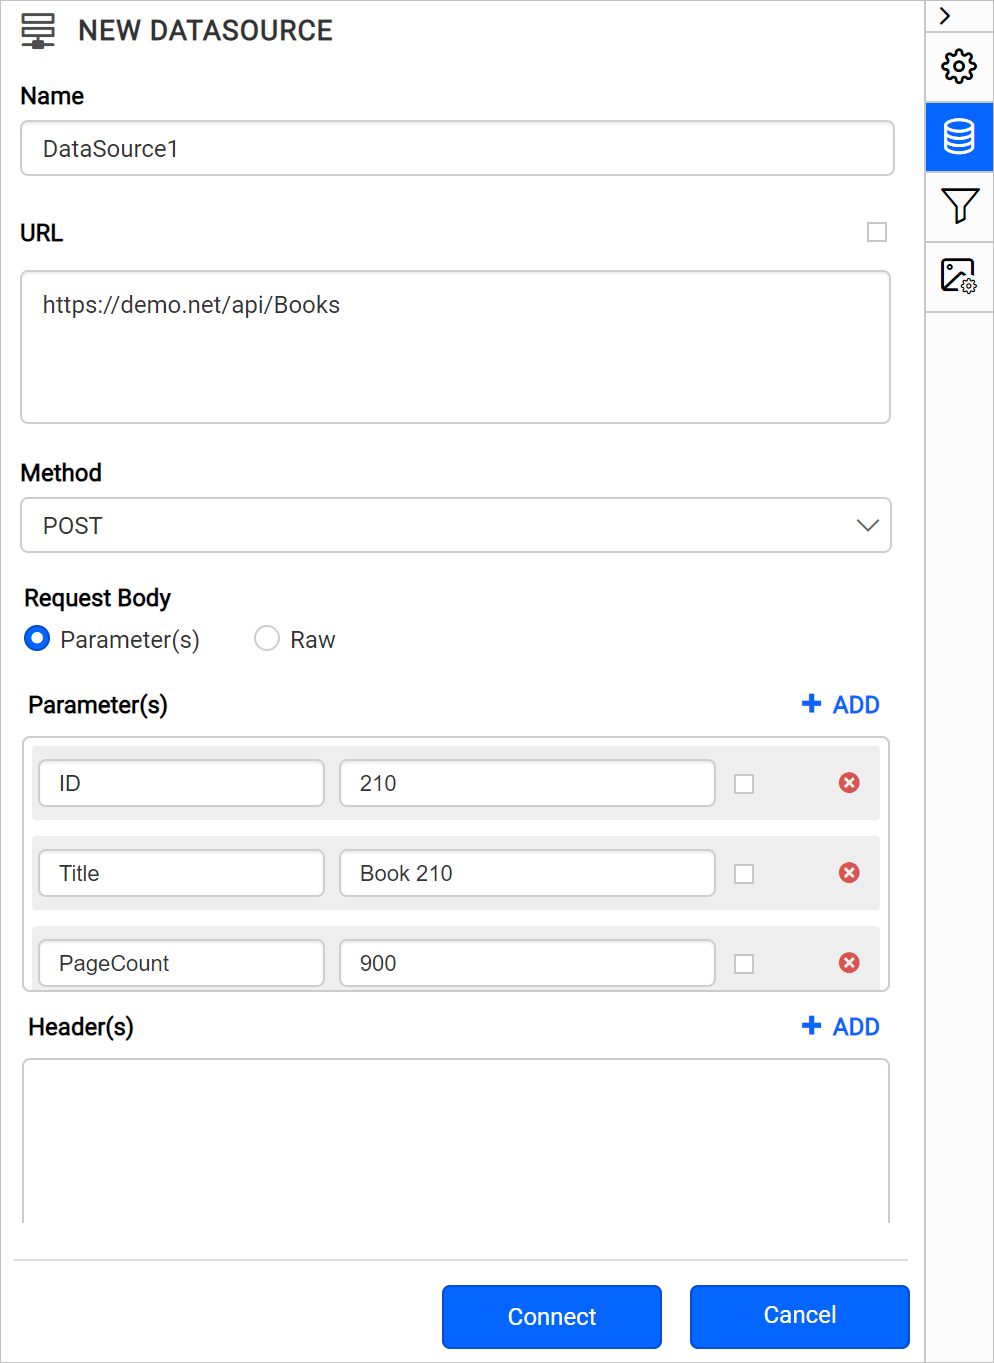The height and width of the screenshot is (1363, 994).
Task: Add a new header with ADD
Action: click(841, 1027)
